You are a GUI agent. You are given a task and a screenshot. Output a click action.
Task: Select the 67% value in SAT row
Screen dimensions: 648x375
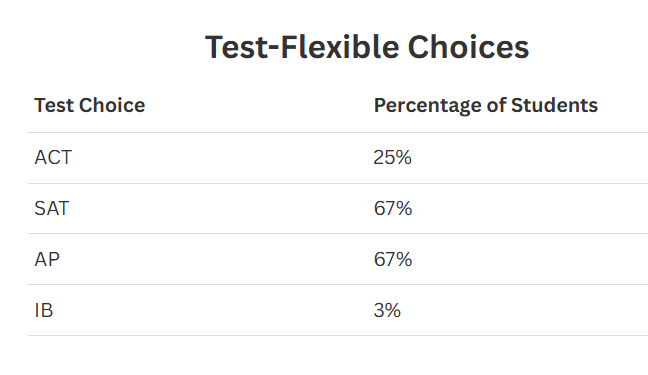tap(393, 208)
